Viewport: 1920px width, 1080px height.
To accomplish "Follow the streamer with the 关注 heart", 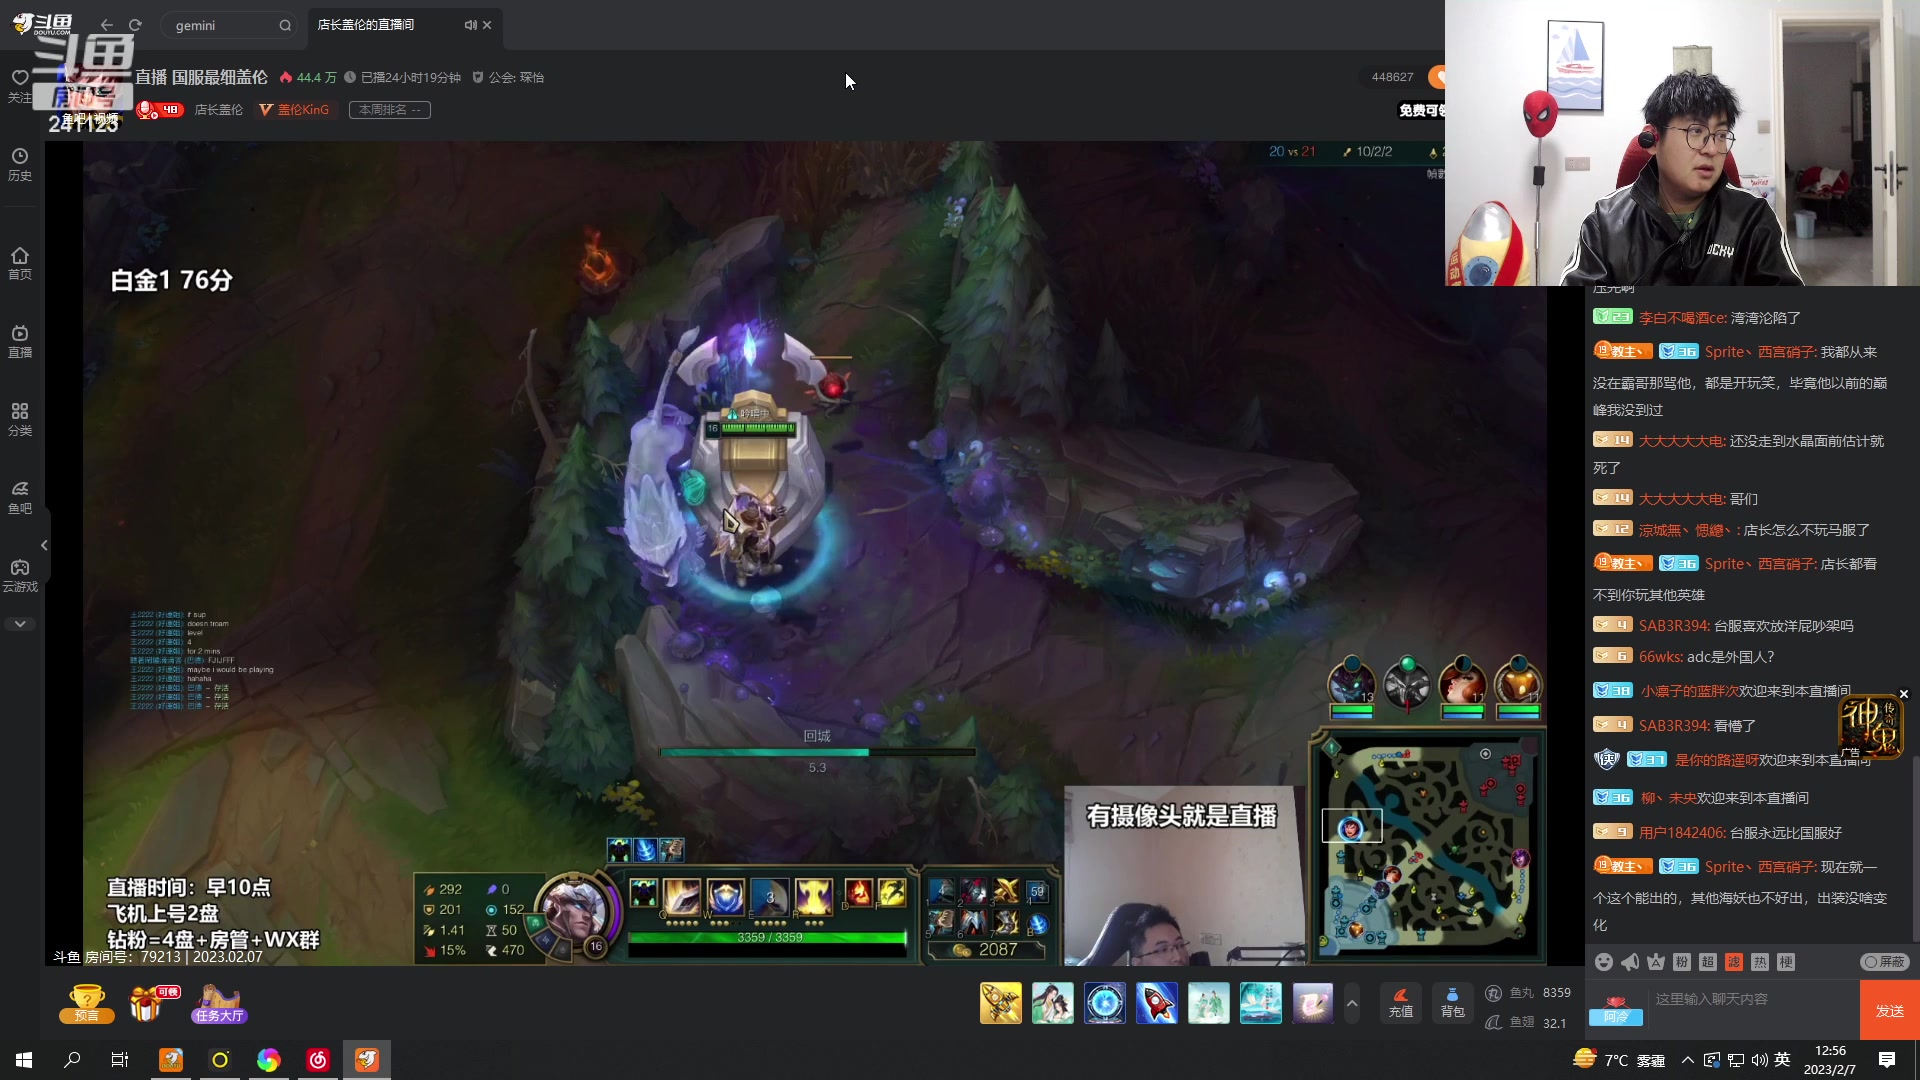I will (19, 85).
